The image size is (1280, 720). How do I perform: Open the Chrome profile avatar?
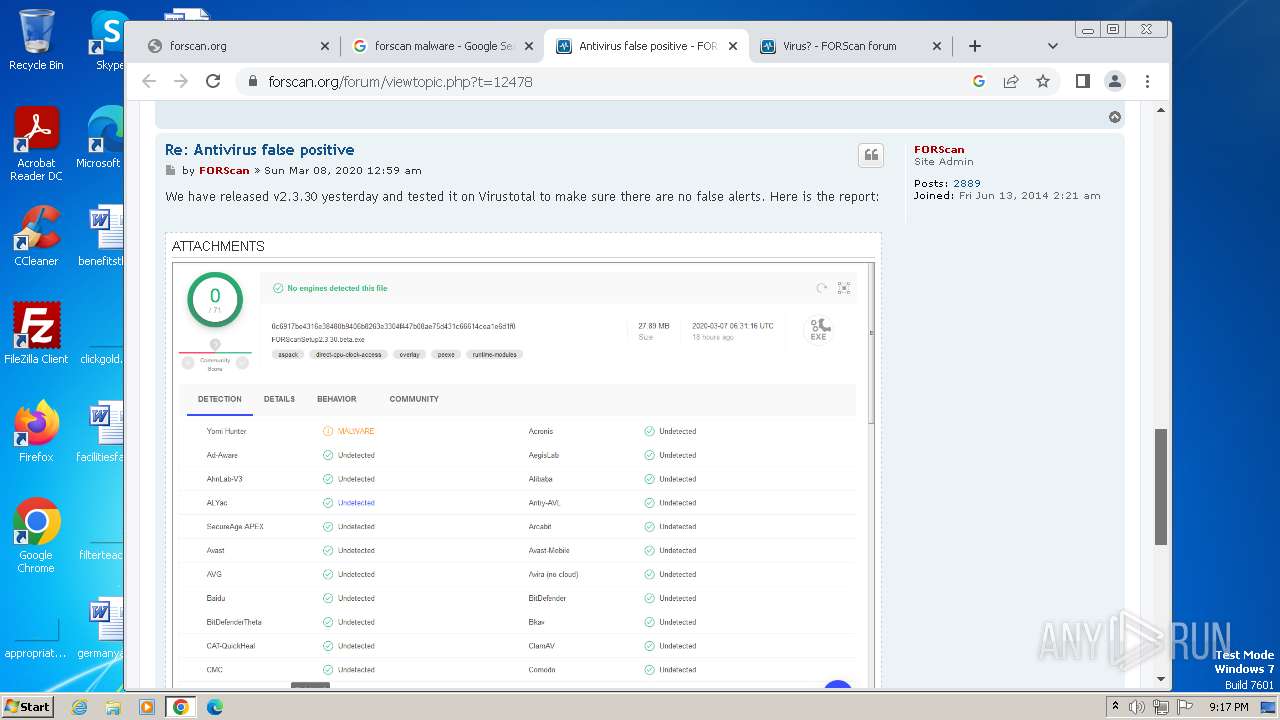[x=1115, y=81]
